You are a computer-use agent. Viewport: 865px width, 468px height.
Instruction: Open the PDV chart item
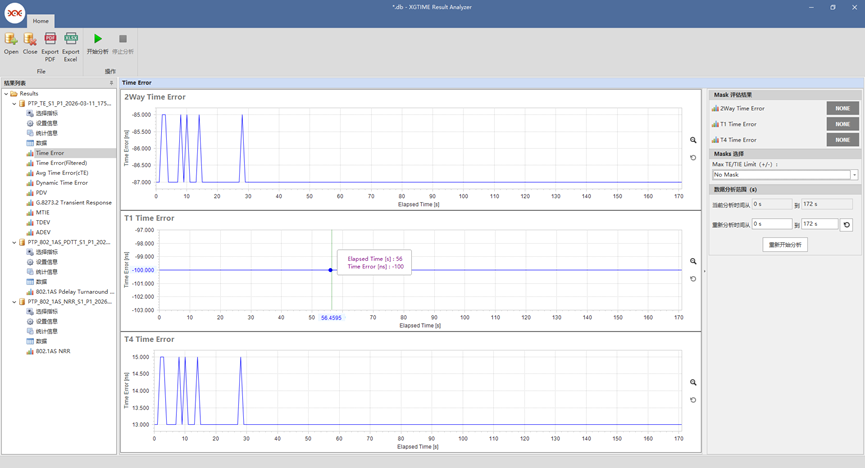41,193
